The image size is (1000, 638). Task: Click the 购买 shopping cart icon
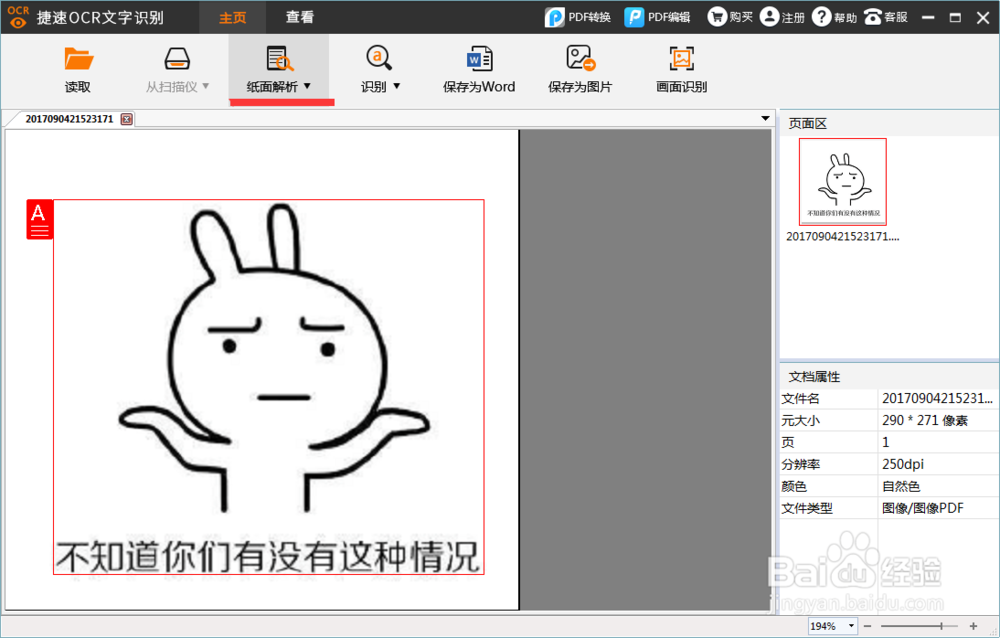point(717,17)
